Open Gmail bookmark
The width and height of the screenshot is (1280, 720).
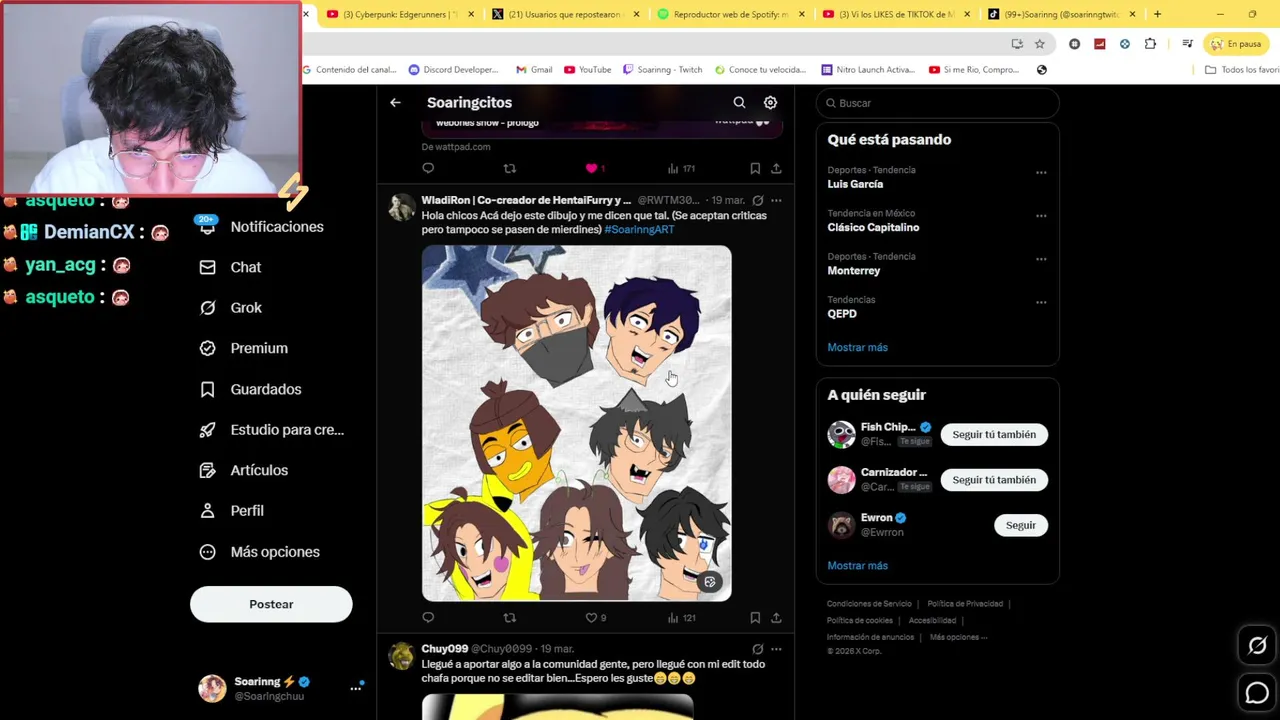(534, 70)
